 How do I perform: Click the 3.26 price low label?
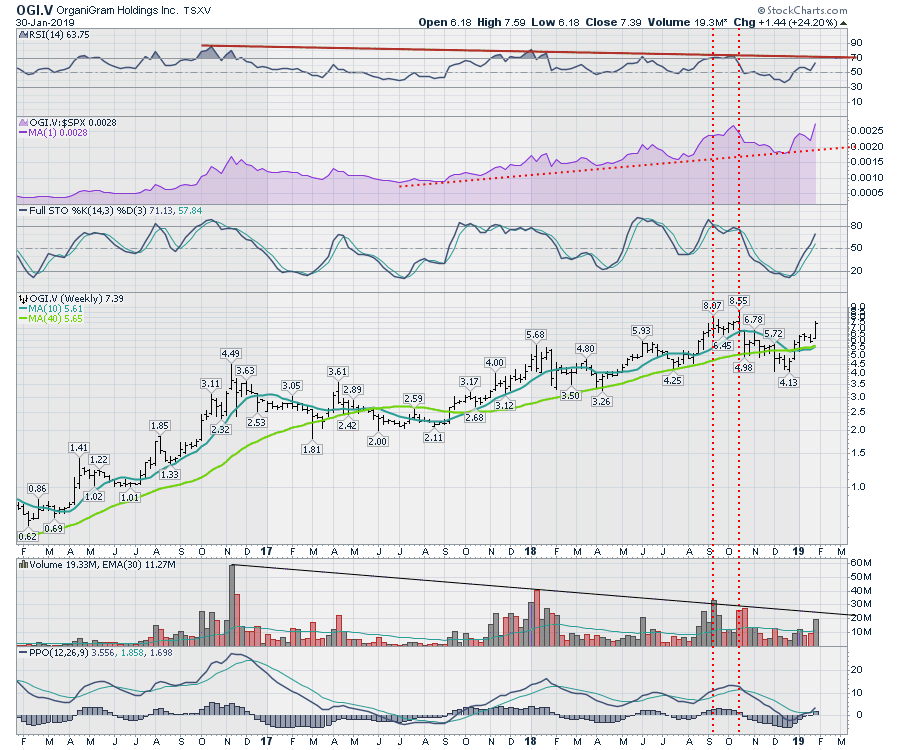click(x=601, y=402)
